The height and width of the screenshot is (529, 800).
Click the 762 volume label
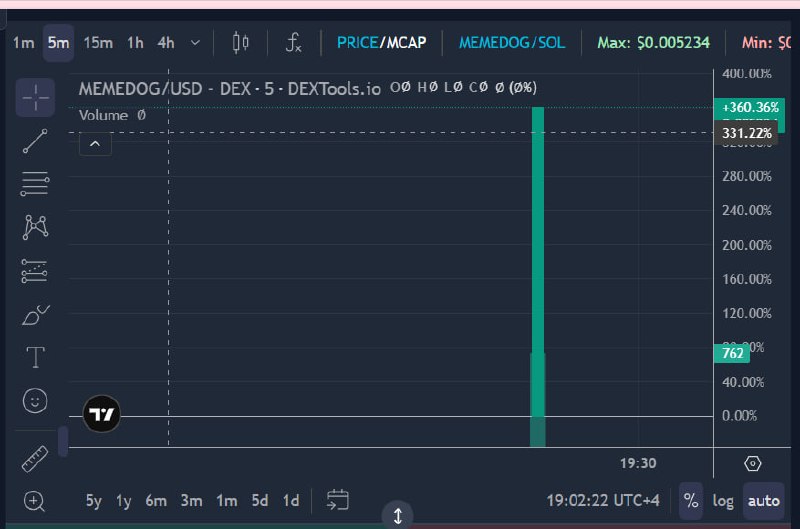(732, 353)
